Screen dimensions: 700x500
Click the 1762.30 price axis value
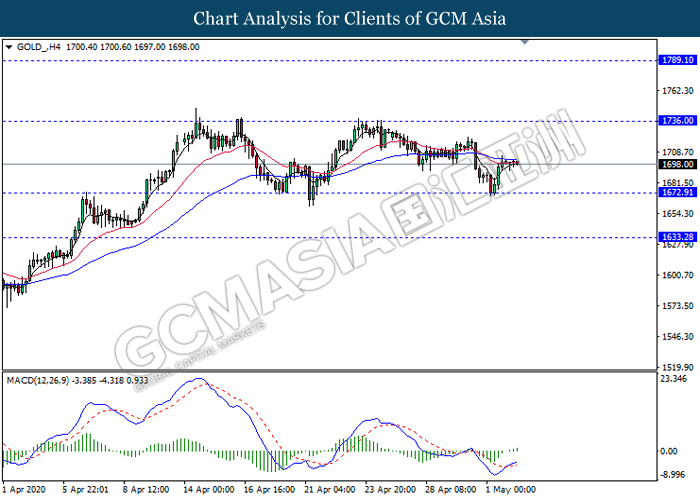click(677, 91)
